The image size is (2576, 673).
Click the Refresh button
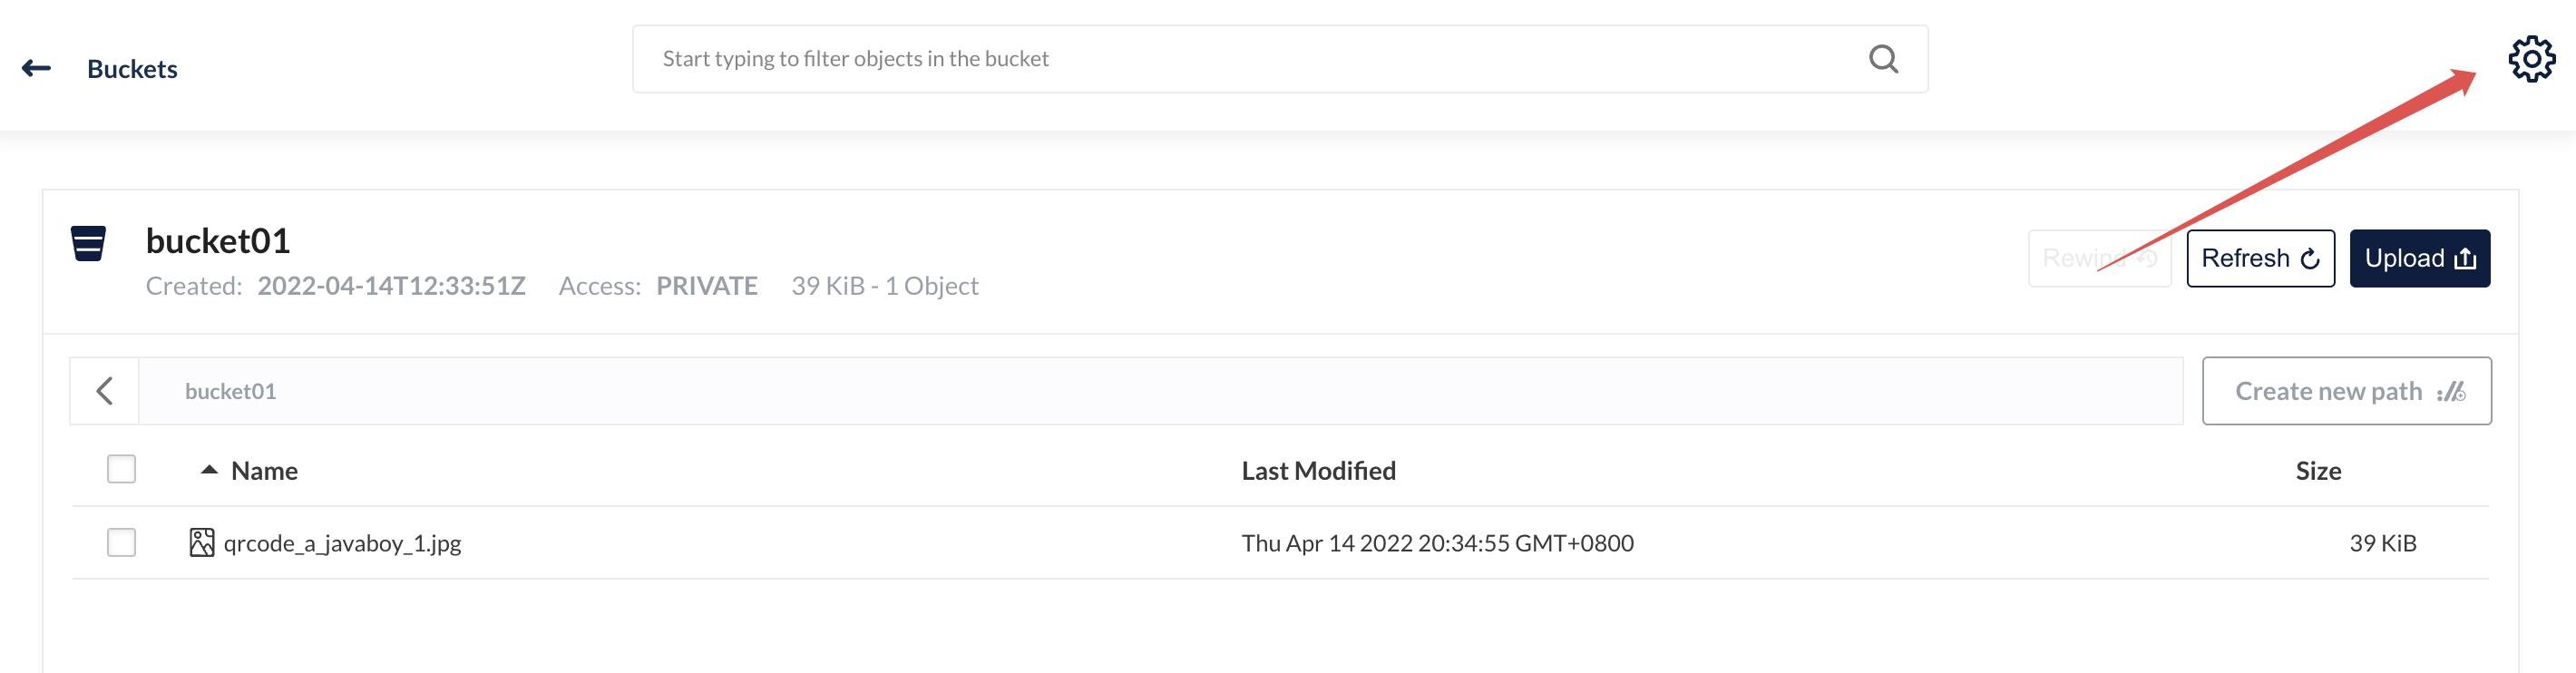(2260, 258)
